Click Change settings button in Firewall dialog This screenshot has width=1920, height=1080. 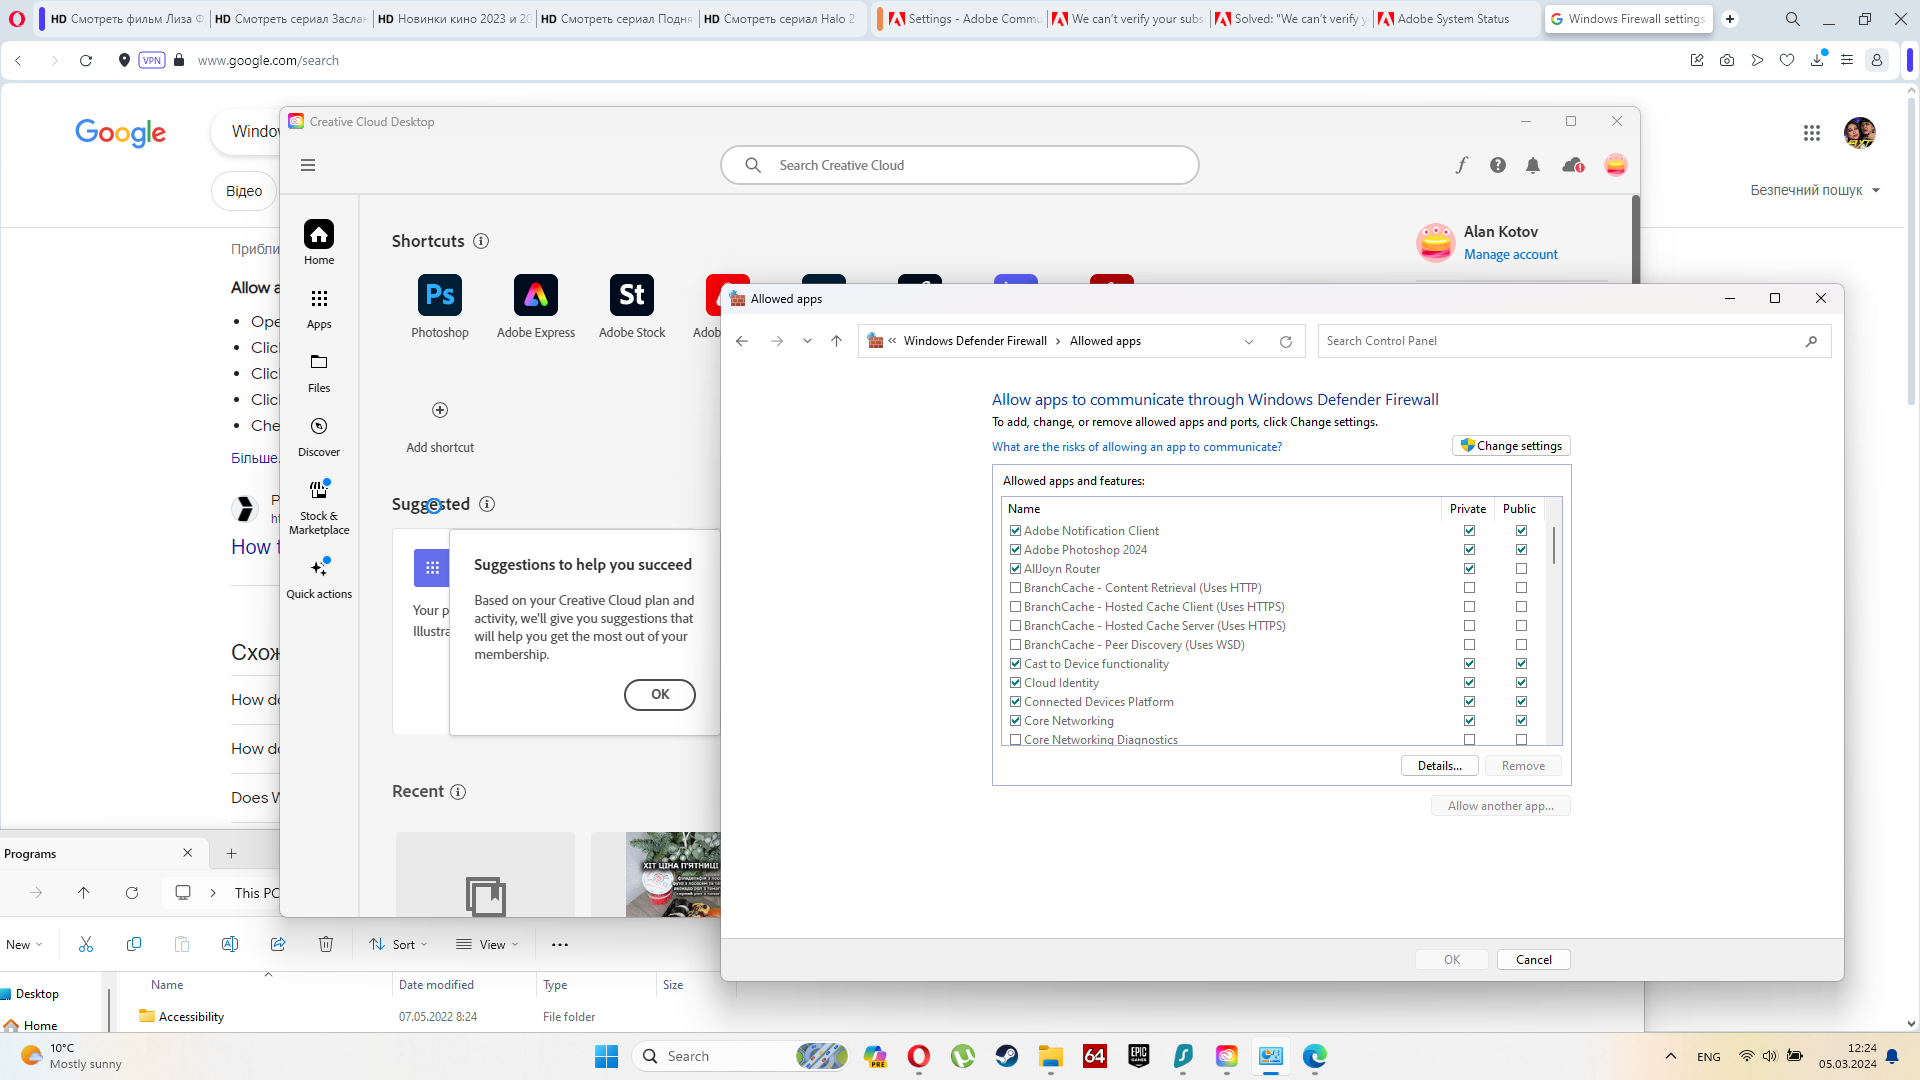tap(1510, 446)
